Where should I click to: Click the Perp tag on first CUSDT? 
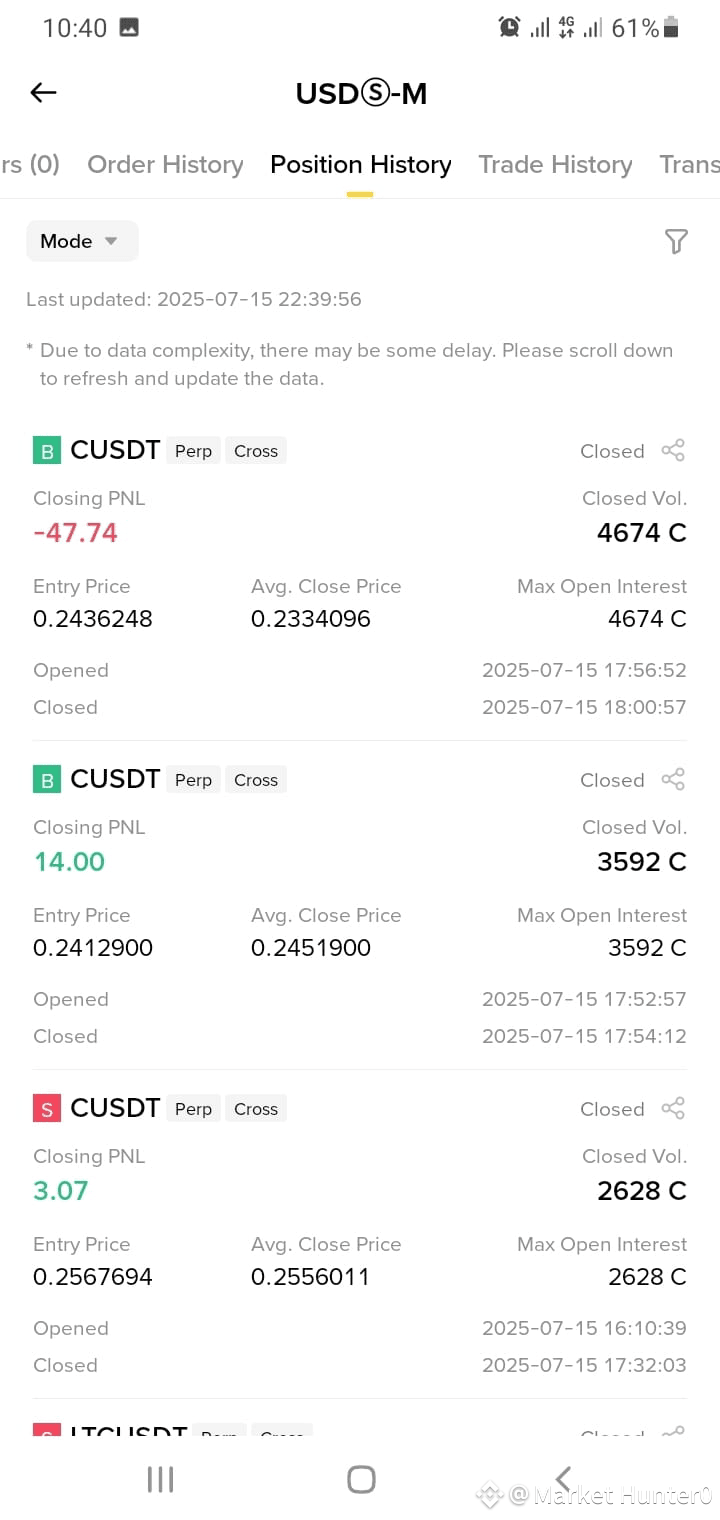click(x=193, y=451)
